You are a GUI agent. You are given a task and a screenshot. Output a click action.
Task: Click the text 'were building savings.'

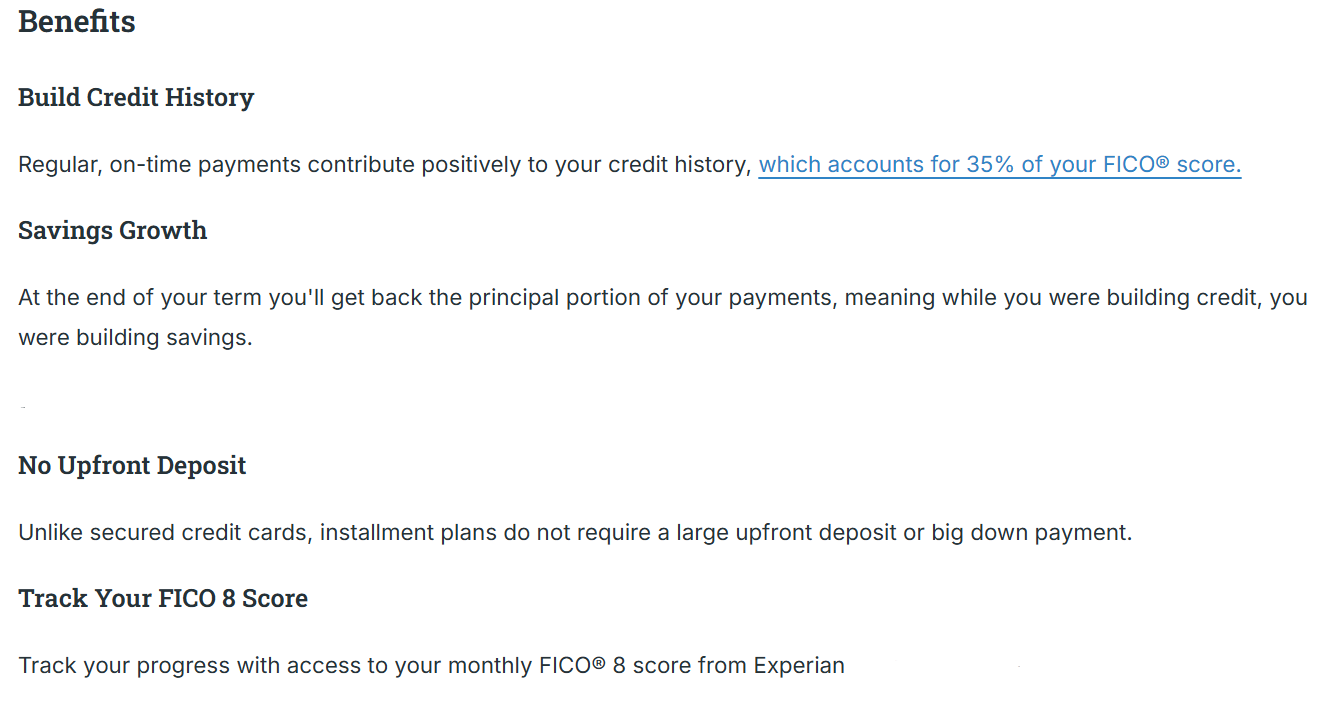coord(135,337)
